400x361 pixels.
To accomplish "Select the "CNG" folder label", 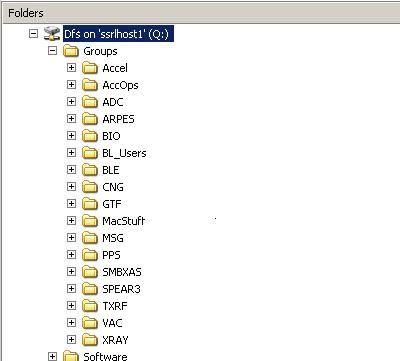I will tap(113, 187).
